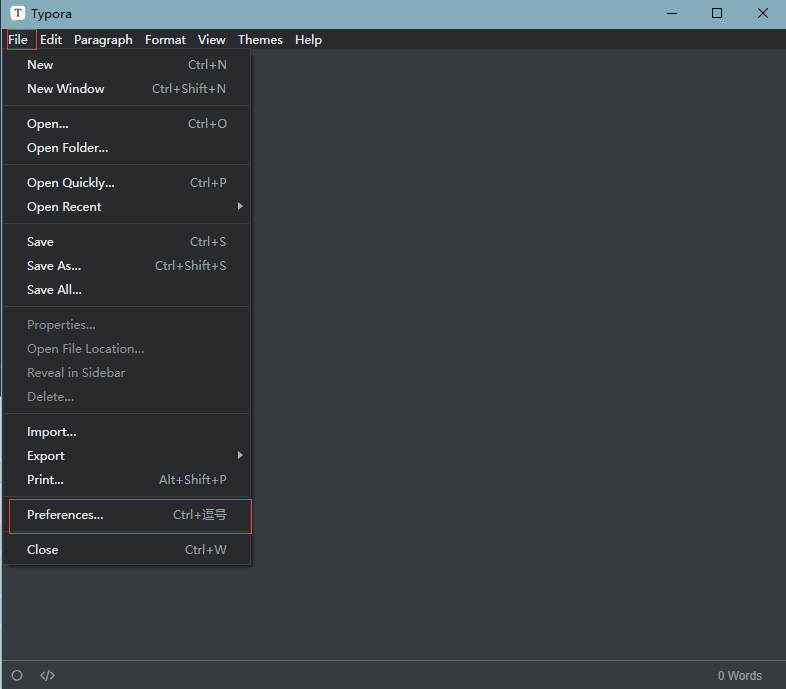Select Save All... entry
Image resolution: width=786 pixels, height=689 pixels.
[127, 290]
